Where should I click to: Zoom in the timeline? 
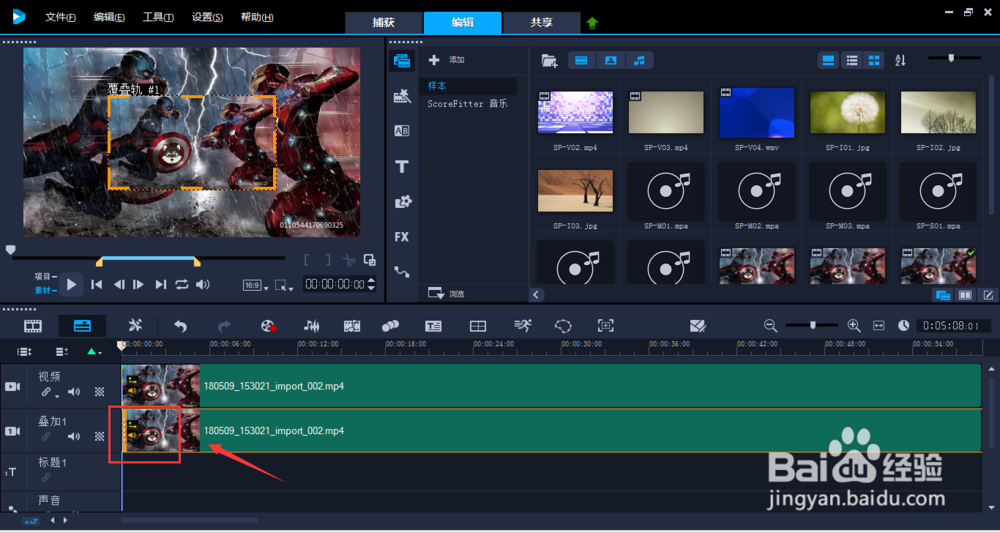tap(854, 325)
